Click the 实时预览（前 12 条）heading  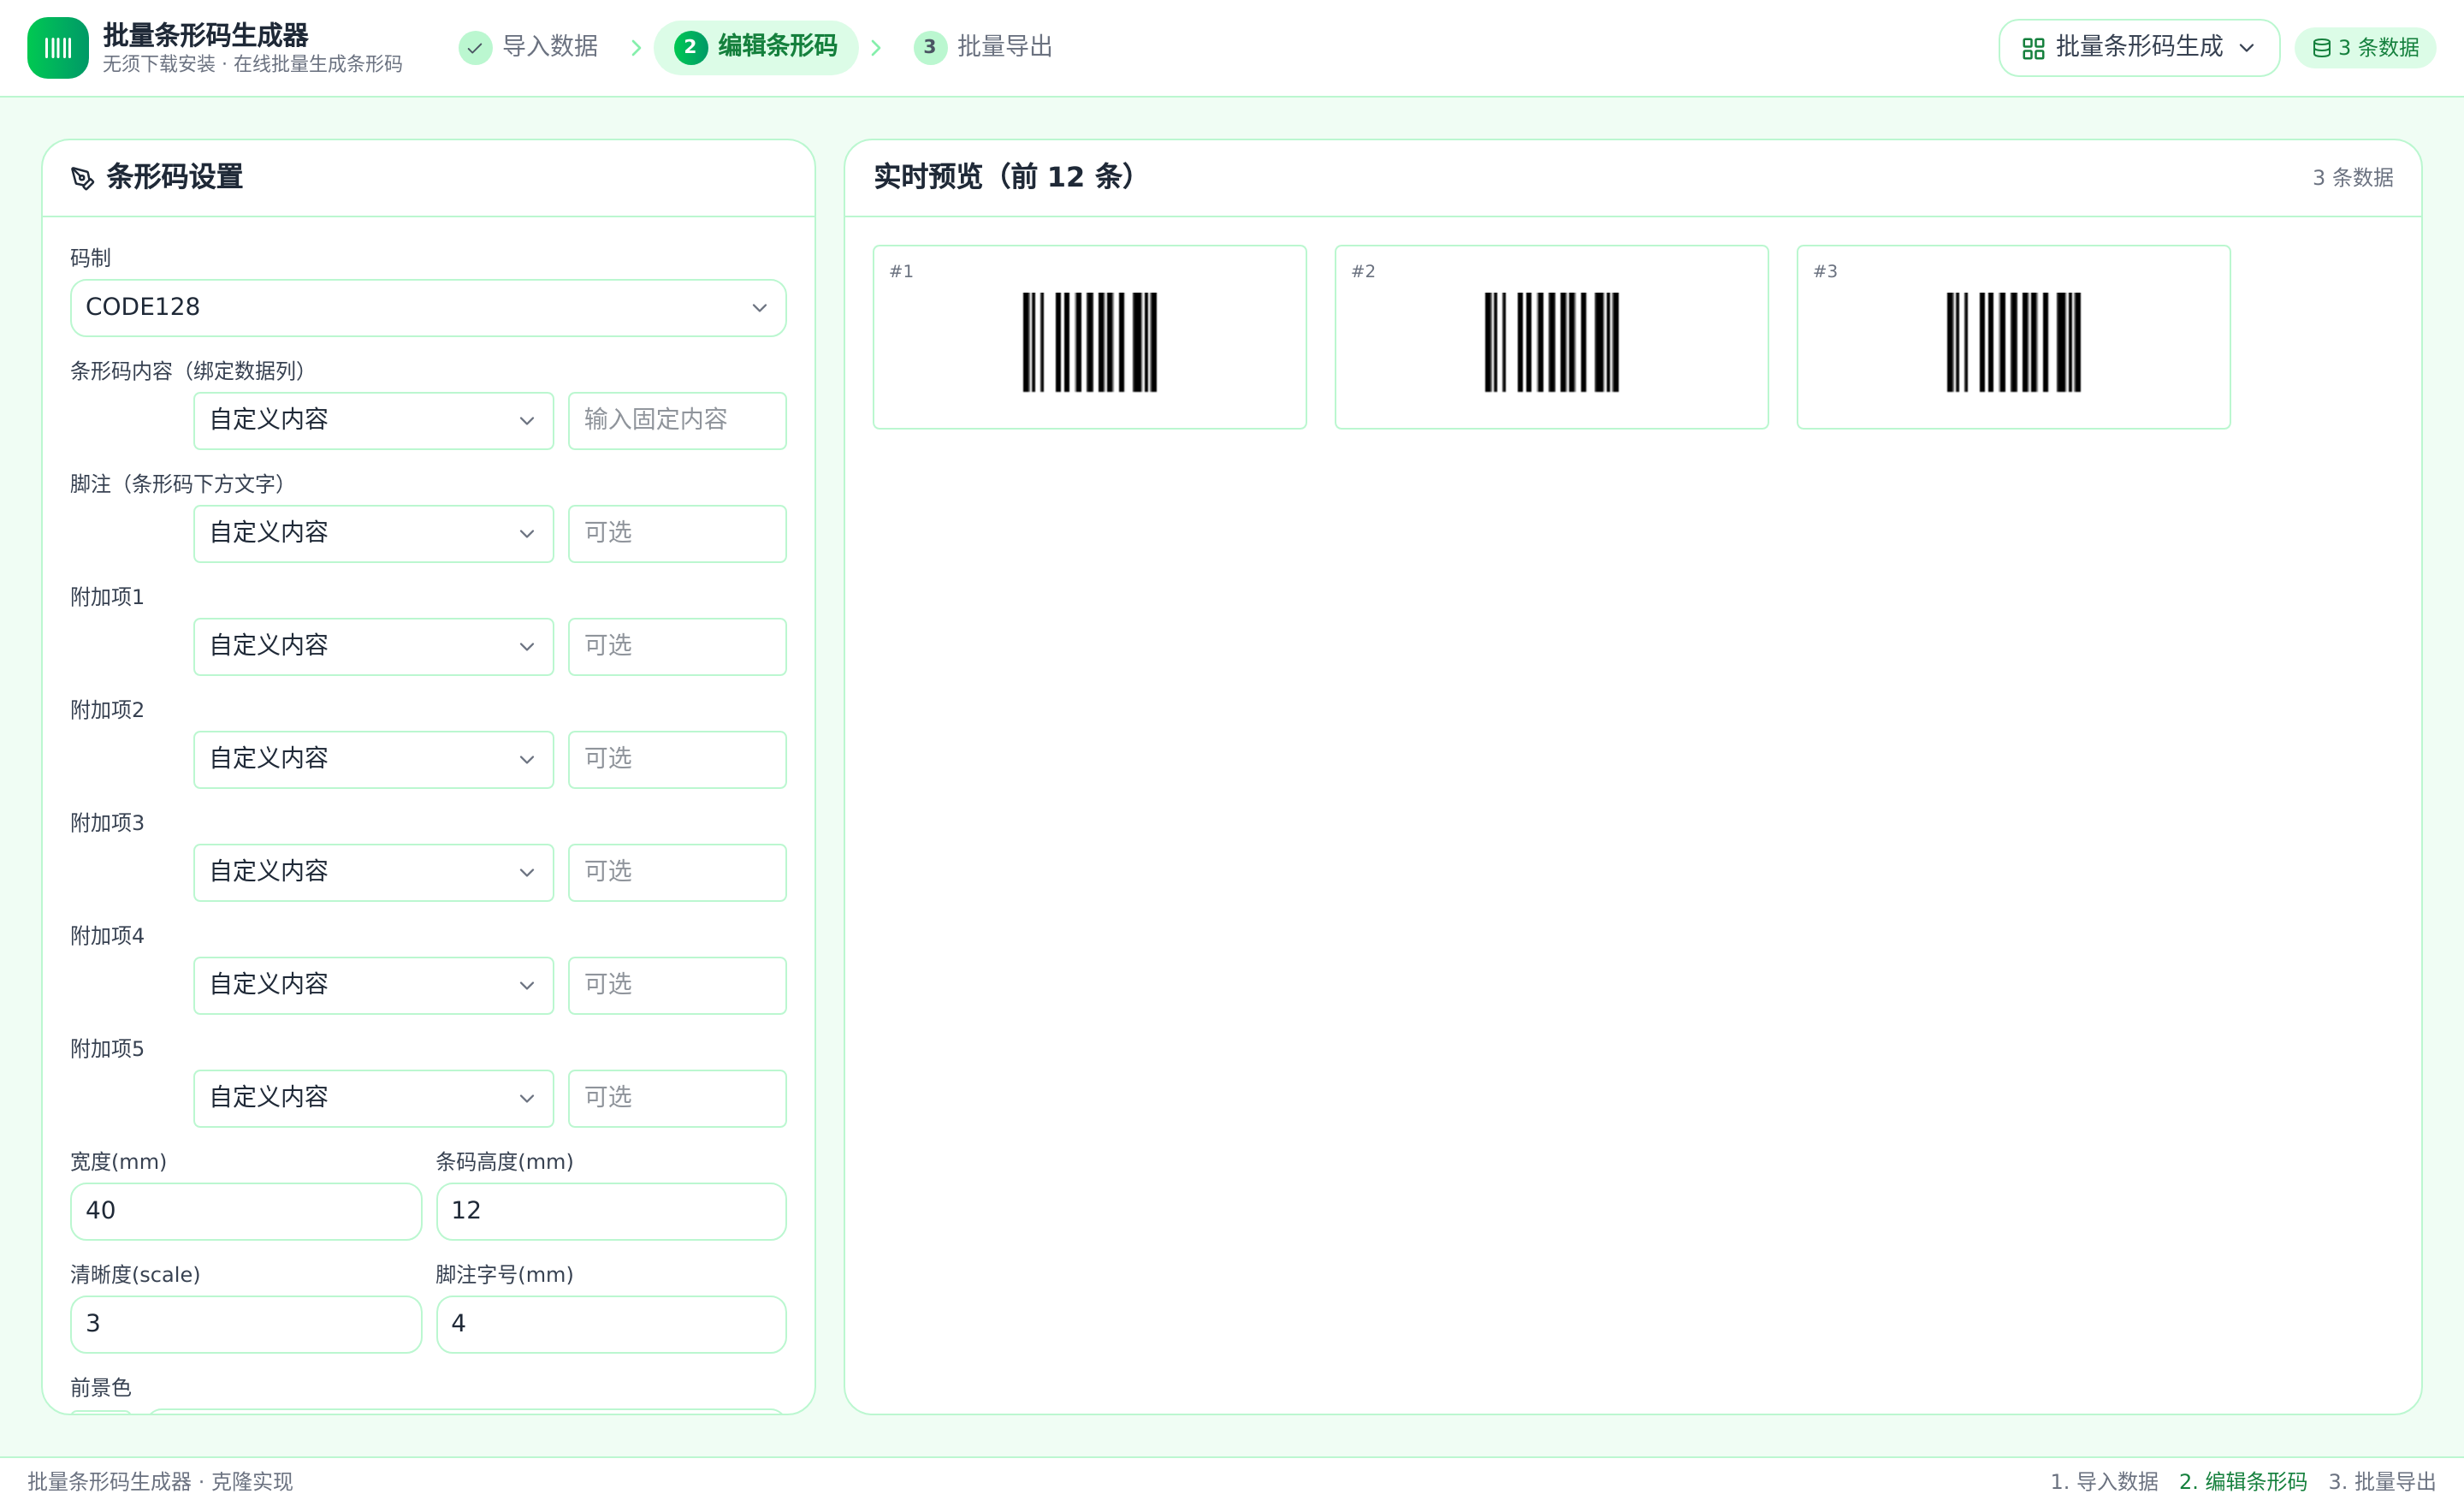[1004, 177]
